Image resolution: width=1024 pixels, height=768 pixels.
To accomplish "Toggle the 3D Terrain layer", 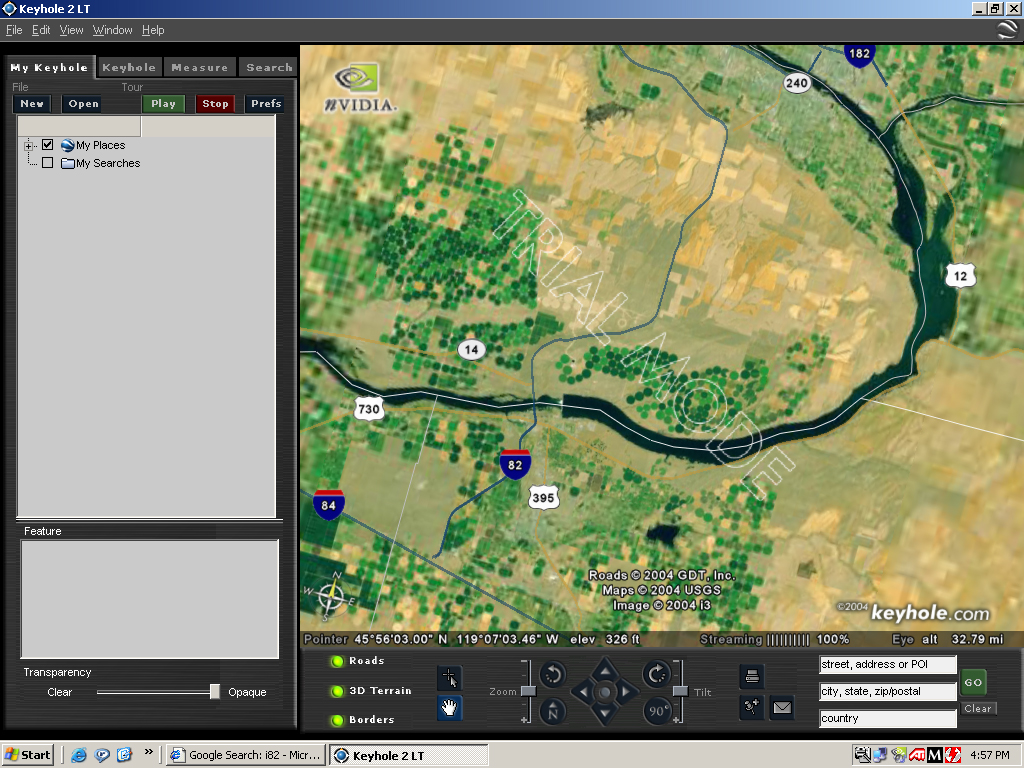I will click(338, 691).
